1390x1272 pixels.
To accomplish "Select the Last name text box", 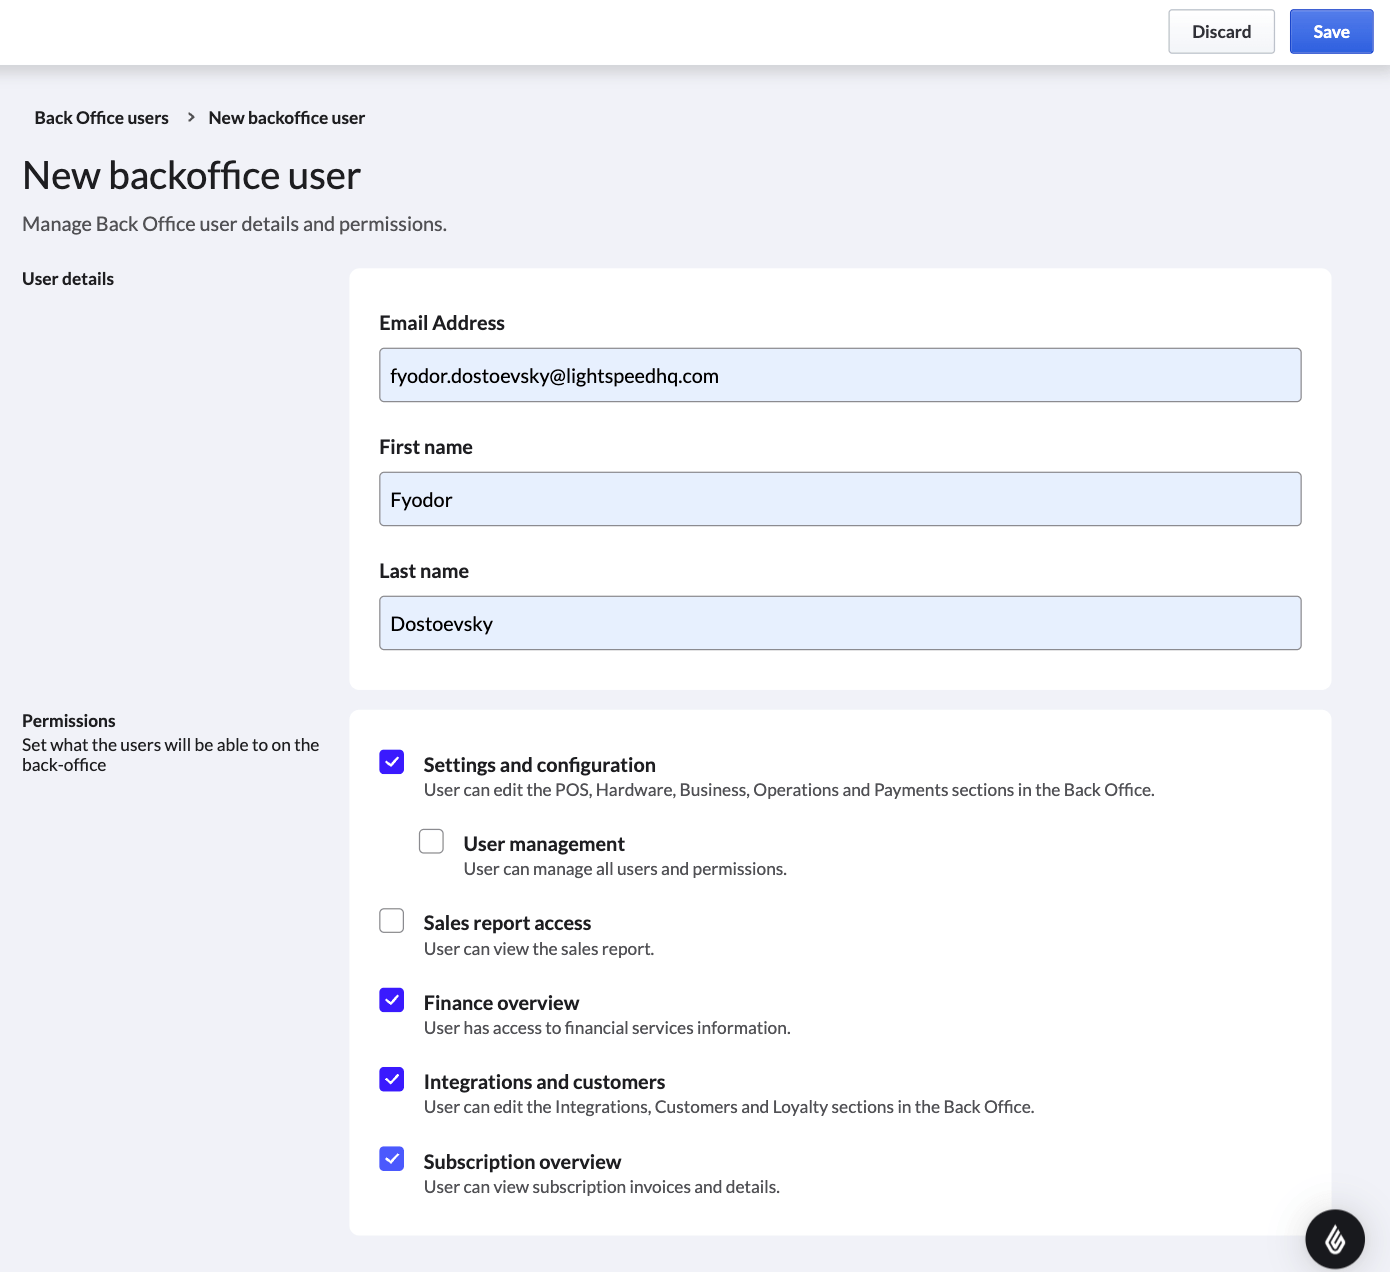I will 840,624.
